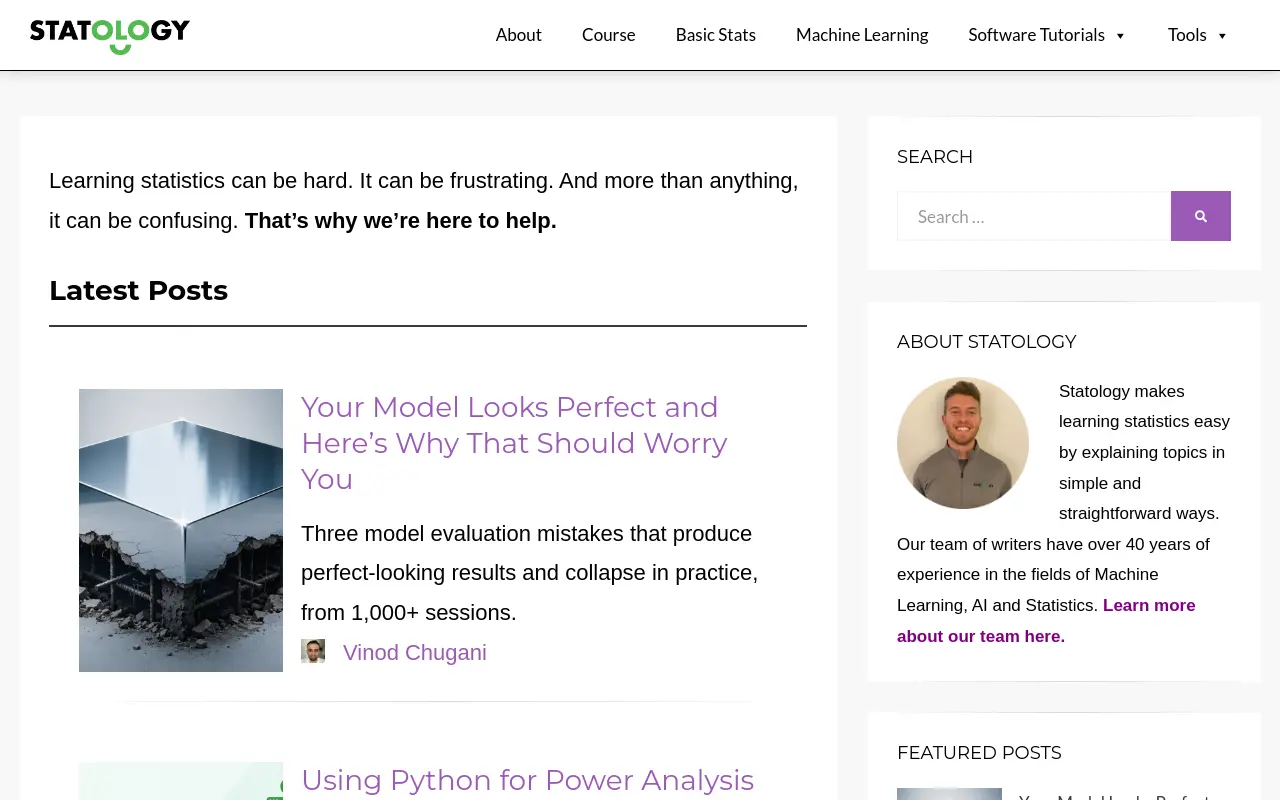The height and width of the screenshot is (800, 1280).
Task: Go to Basic Stats page
Action: (x=716, y=35)
